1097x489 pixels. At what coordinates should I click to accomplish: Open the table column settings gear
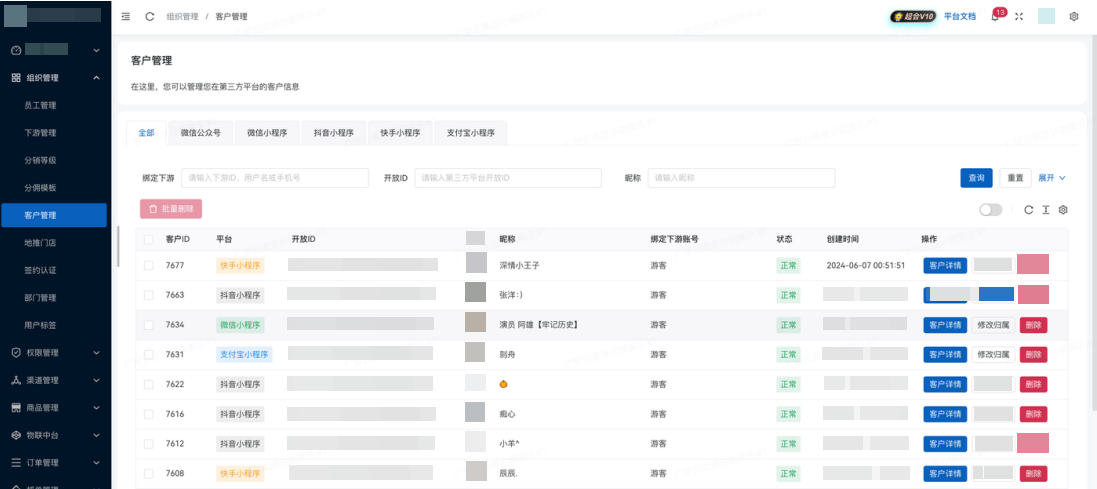click(x=1063, y=210)
